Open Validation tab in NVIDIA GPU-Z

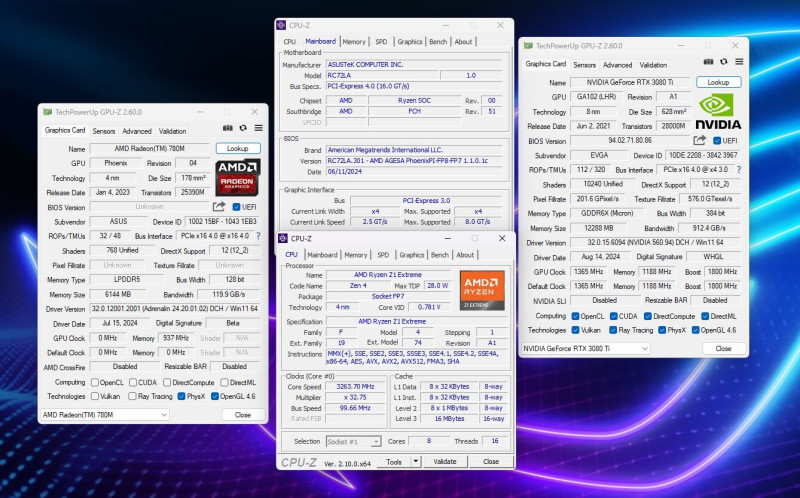click(653, 65)
